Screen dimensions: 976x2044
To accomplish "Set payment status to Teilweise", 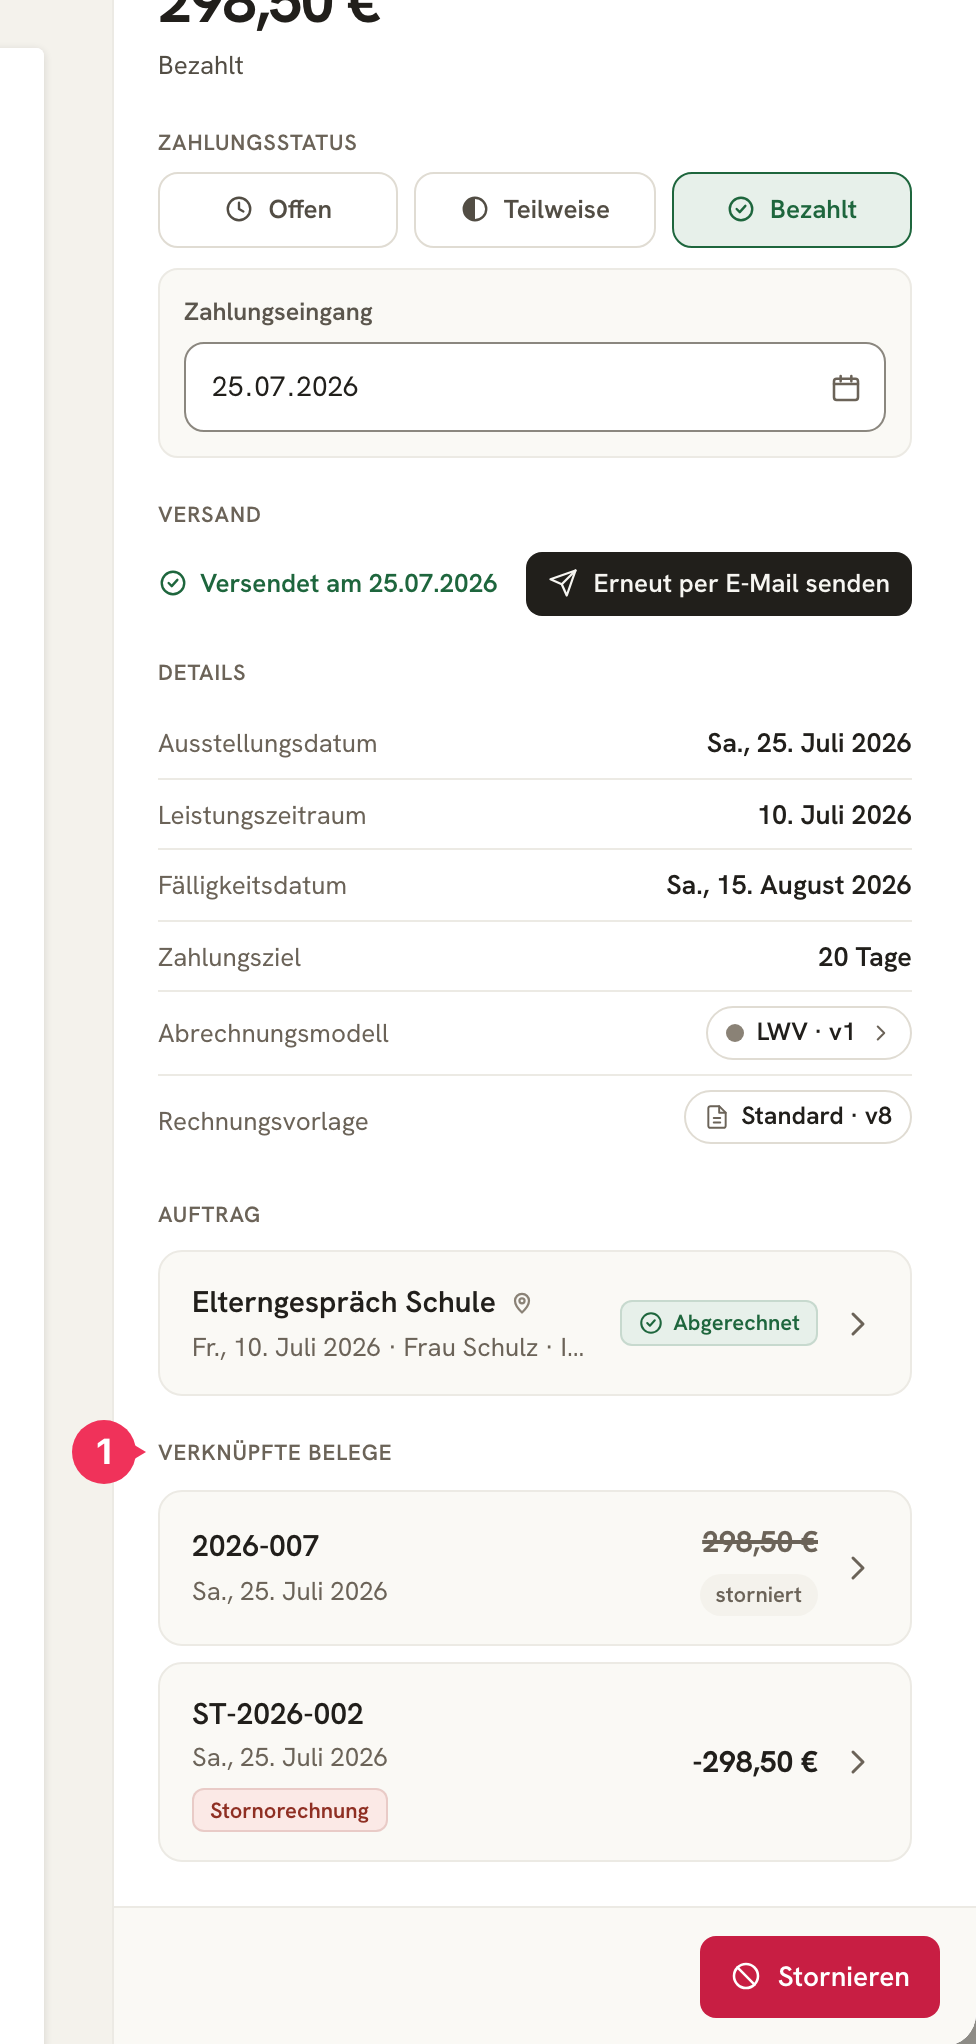I will 535,209.
